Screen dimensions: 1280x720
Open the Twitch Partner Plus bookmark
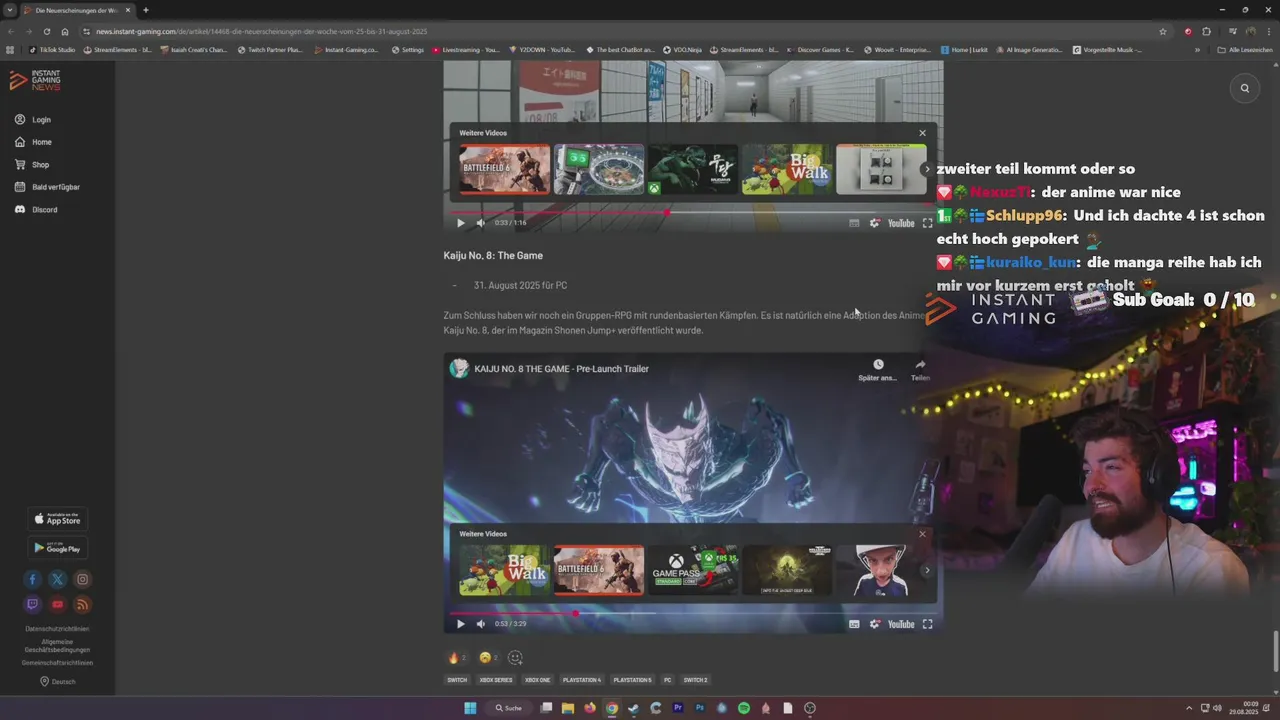[x=270, y=50]
